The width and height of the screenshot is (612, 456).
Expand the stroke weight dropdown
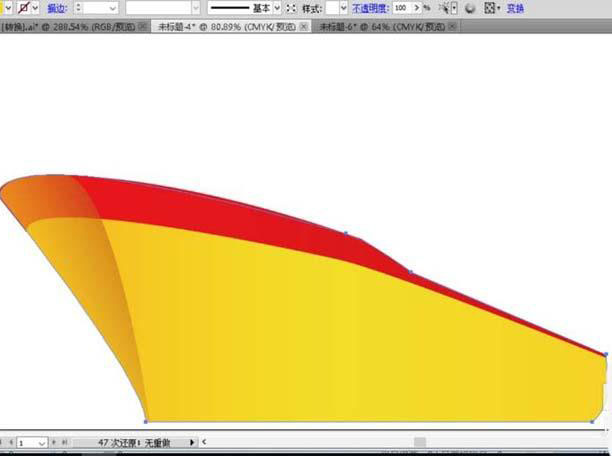point(113,8)
